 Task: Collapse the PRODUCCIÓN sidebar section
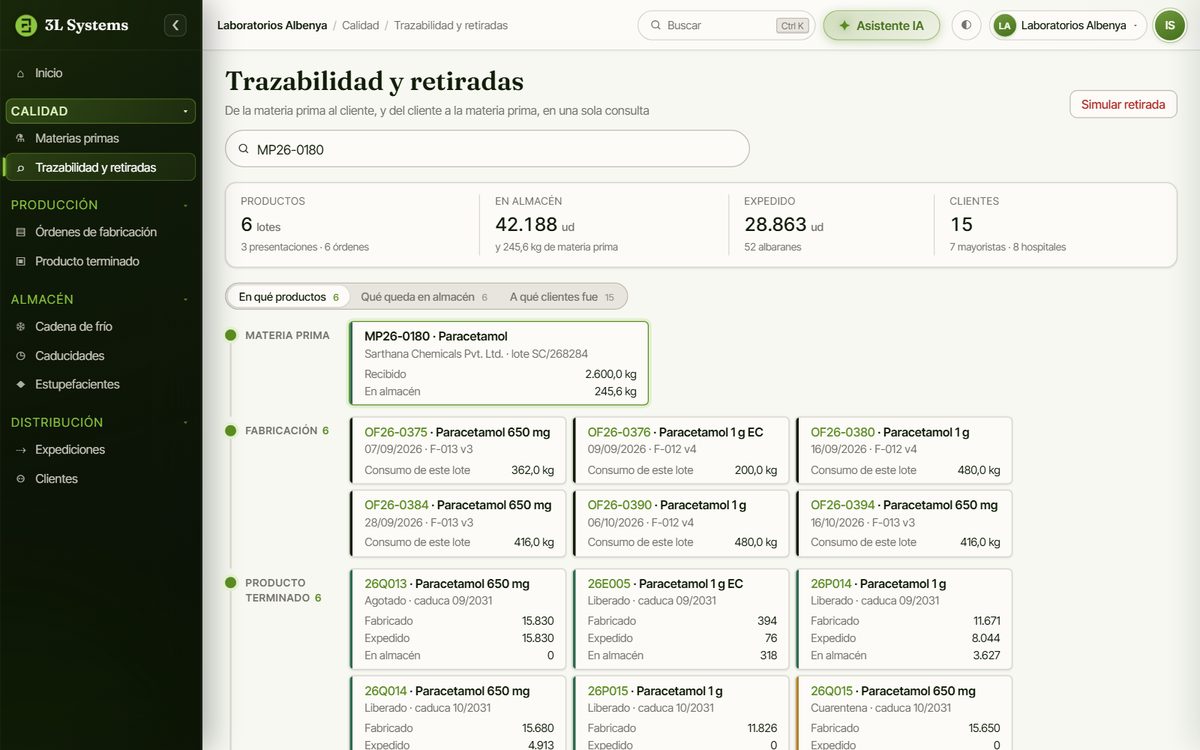click(x=100, y=205)
